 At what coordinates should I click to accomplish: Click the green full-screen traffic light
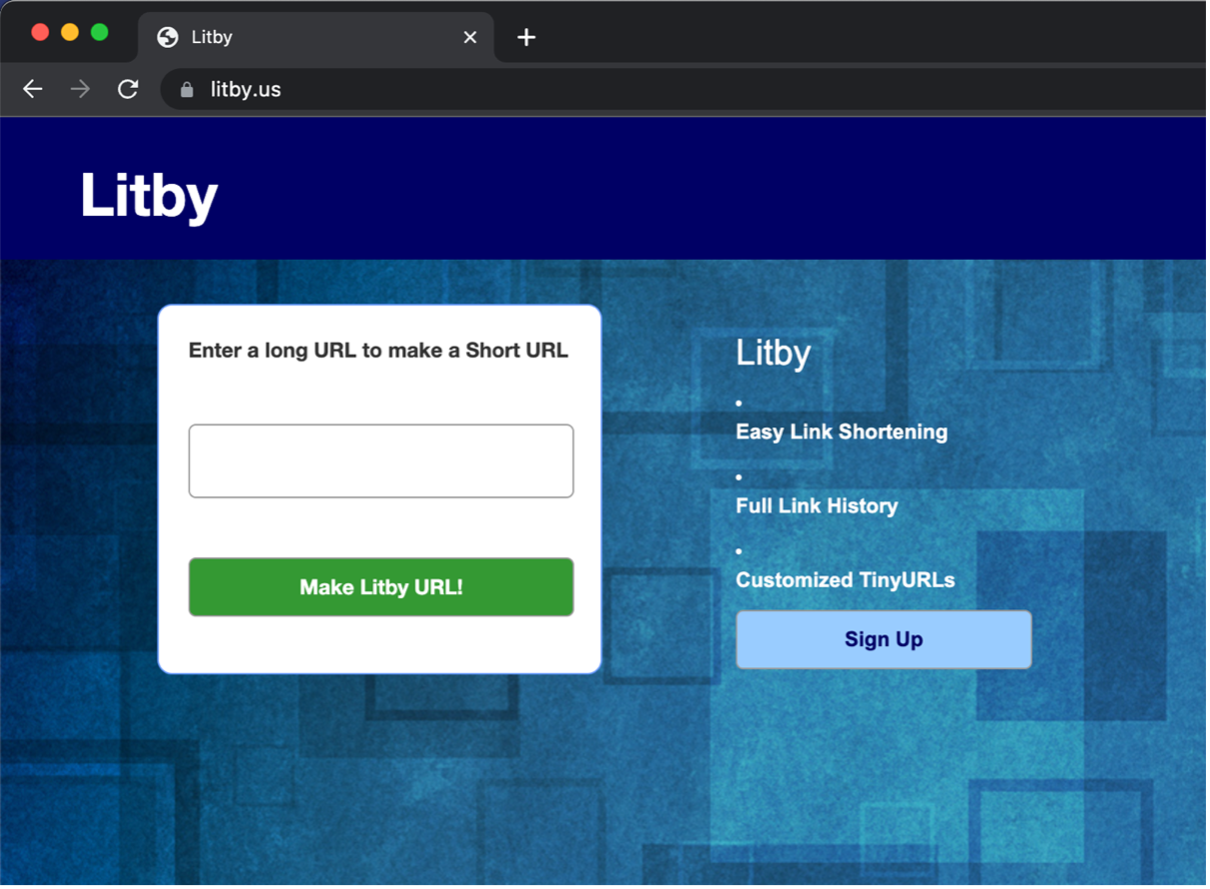point(98,31)
